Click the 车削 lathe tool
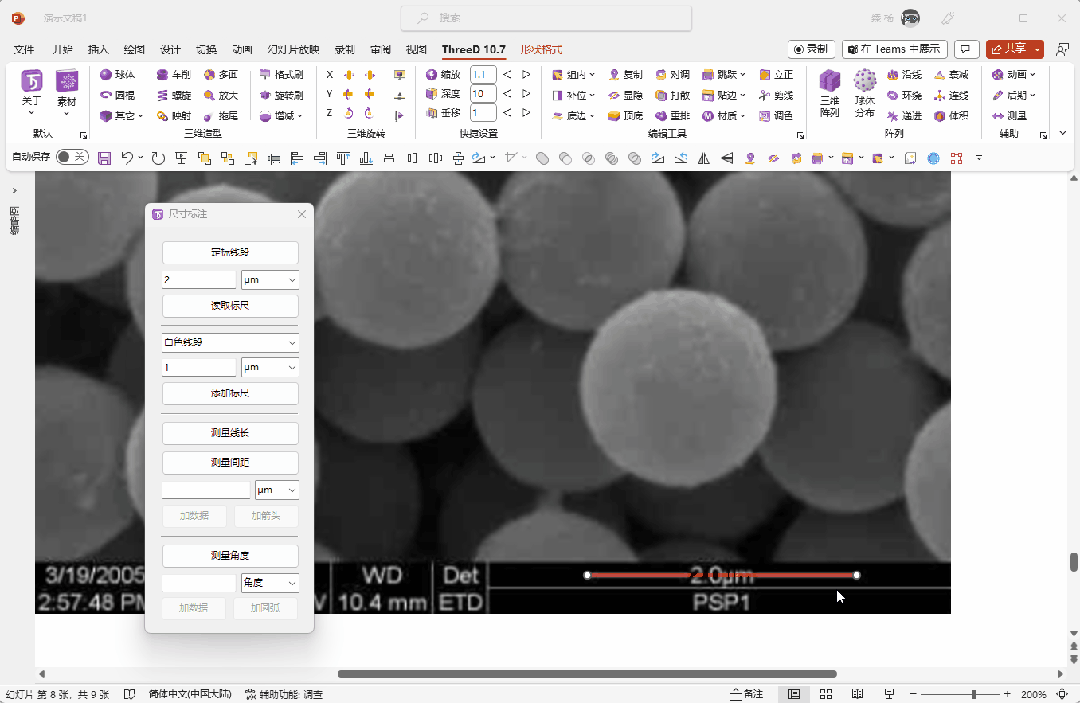1080x703 pixels. point(174,74)
